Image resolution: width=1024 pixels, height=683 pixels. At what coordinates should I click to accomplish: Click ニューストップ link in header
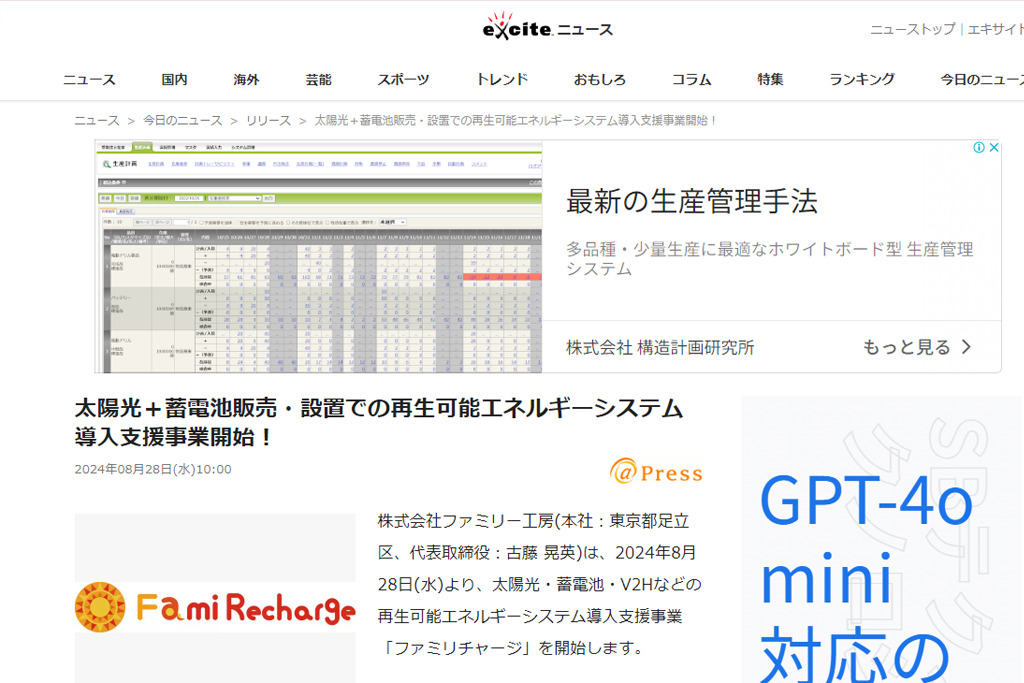coord(912,29)
